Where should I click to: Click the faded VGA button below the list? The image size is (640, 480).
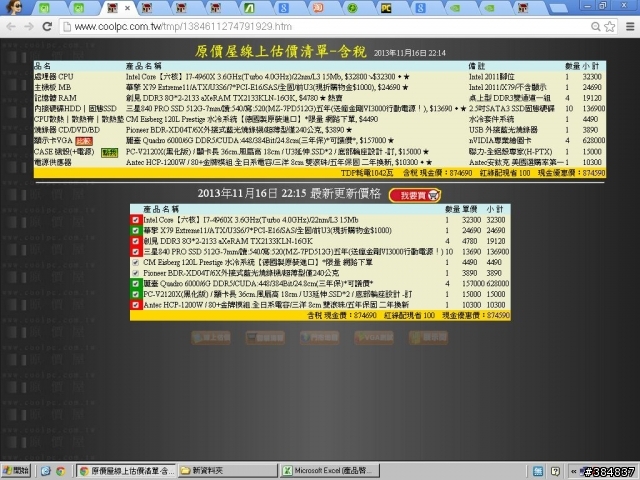[374, 338]
